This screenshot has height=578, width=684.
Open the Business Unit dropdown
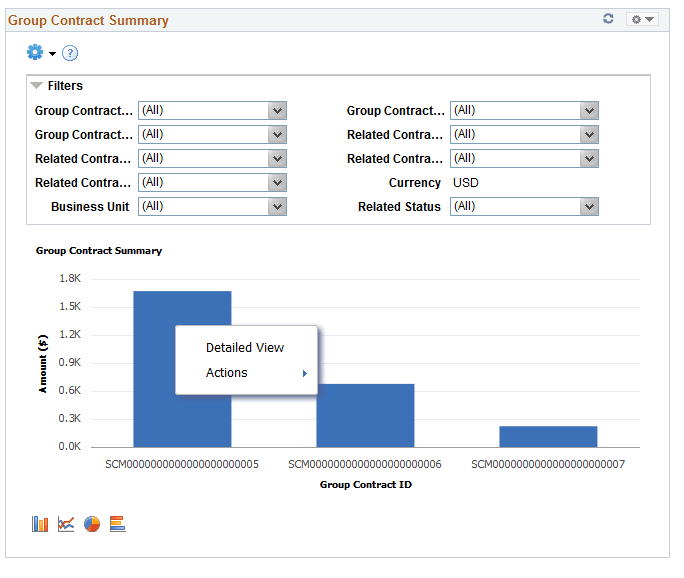pyautogui.click(x=212, y=207)
